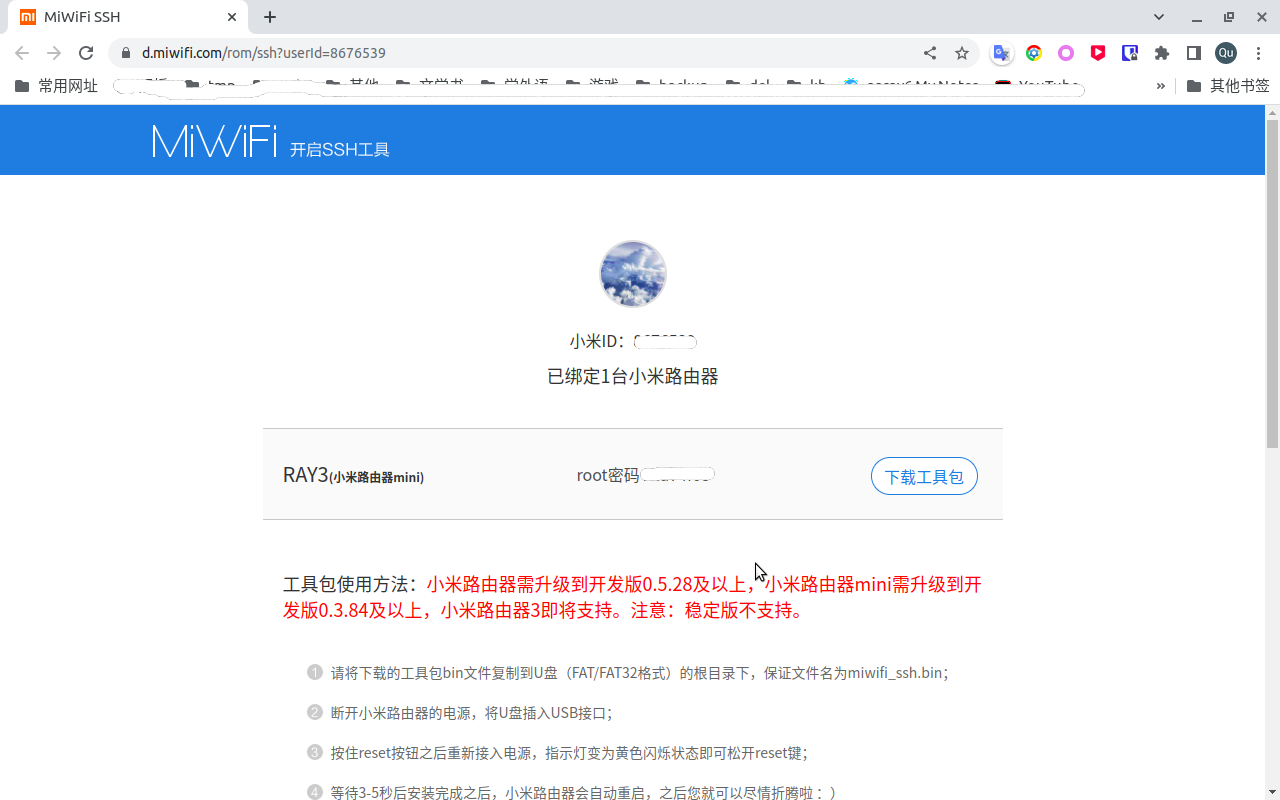Click the 已绑定1台小米路由器 text
The image size is (1280, 800).
(633, 377)
